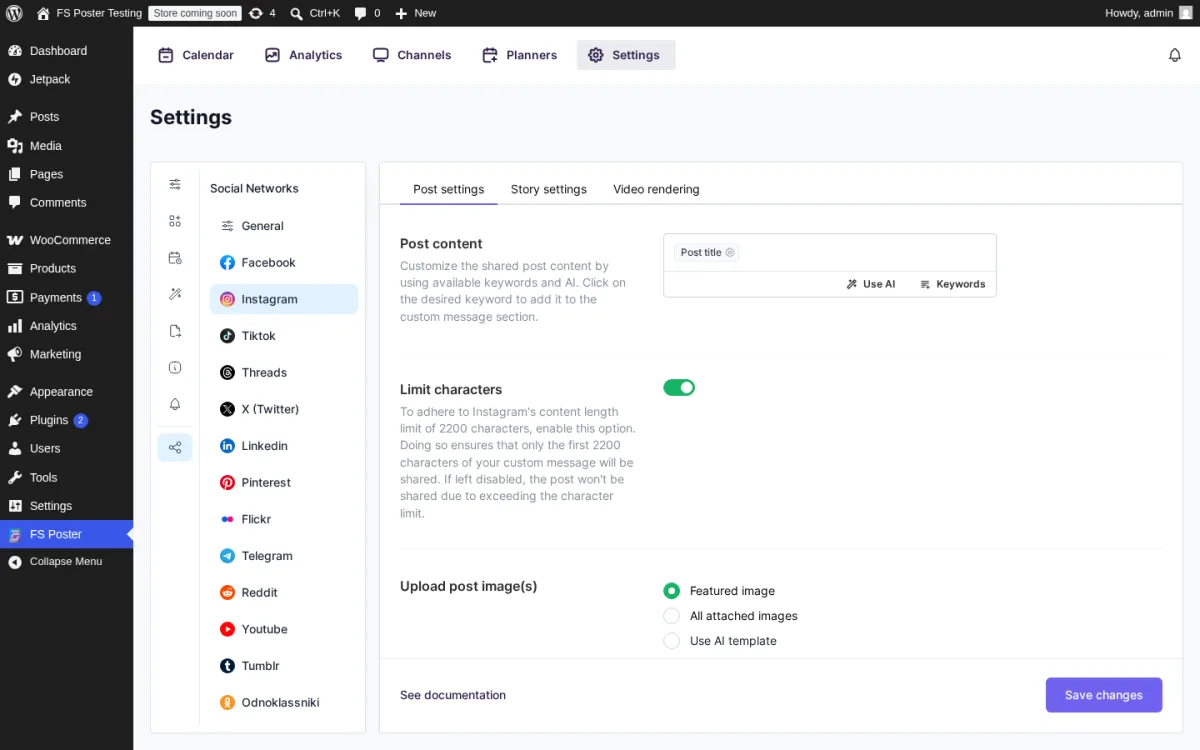This screenshot has width=1200, height=750.
Task: Click the magic wand icon in settings sidebar
Action: (x=175, y=294)
